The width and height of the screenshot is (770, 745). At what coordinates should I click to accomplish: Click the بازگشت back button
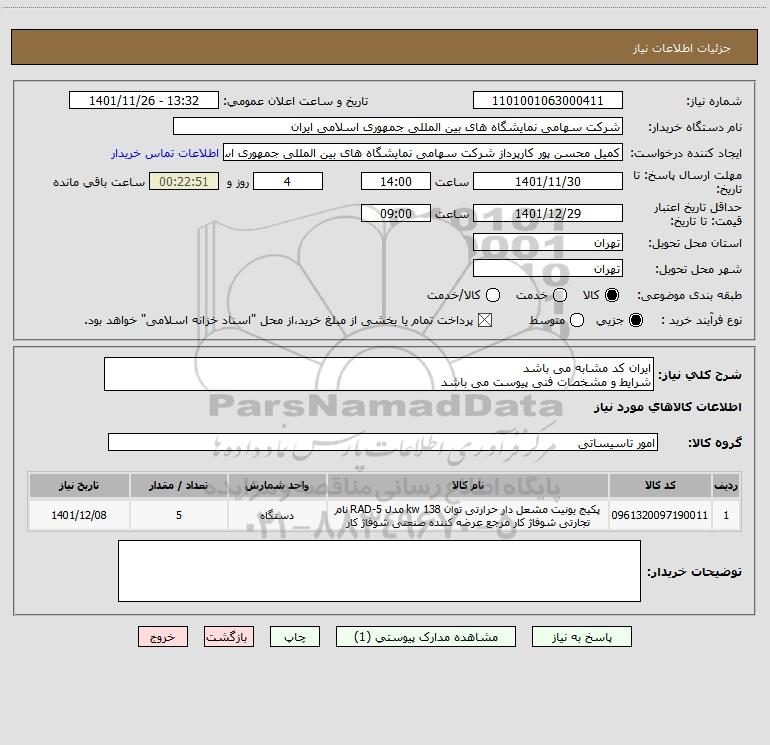229,637
